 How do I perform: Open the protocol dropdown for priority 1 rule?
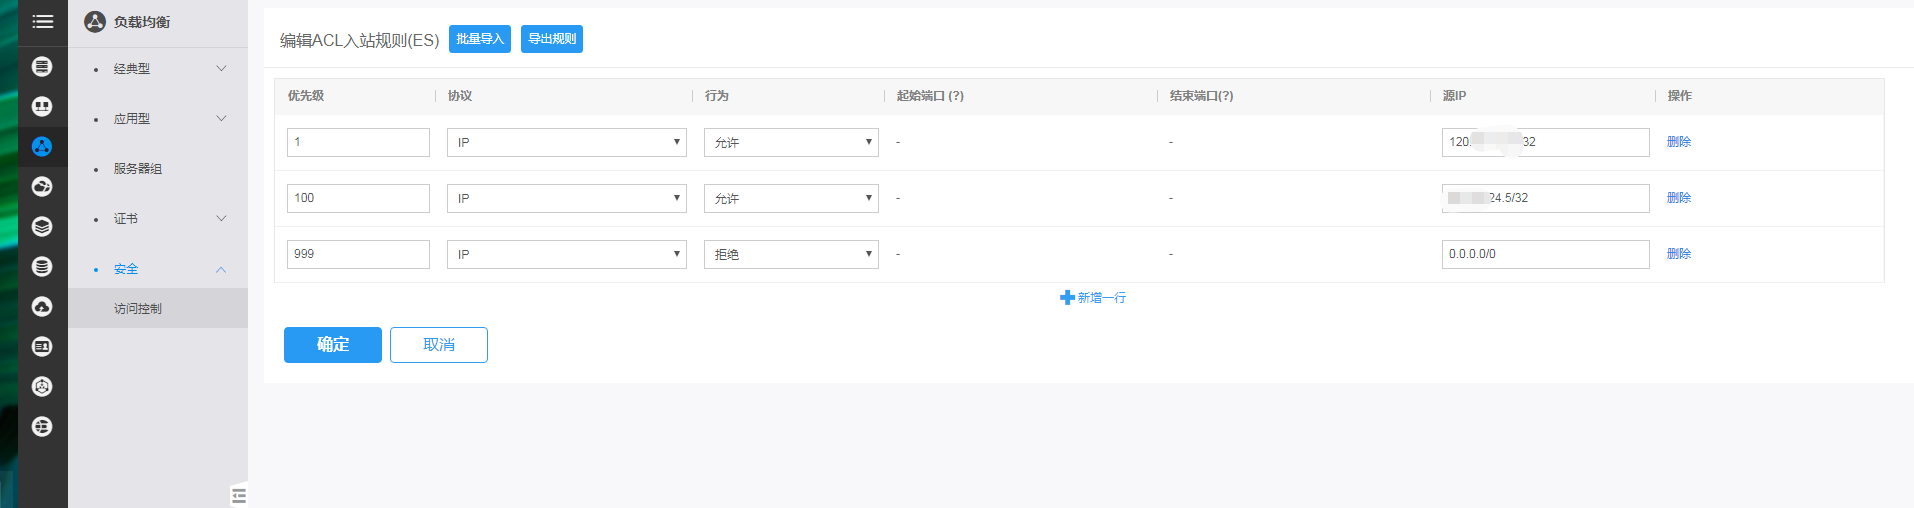566,142
